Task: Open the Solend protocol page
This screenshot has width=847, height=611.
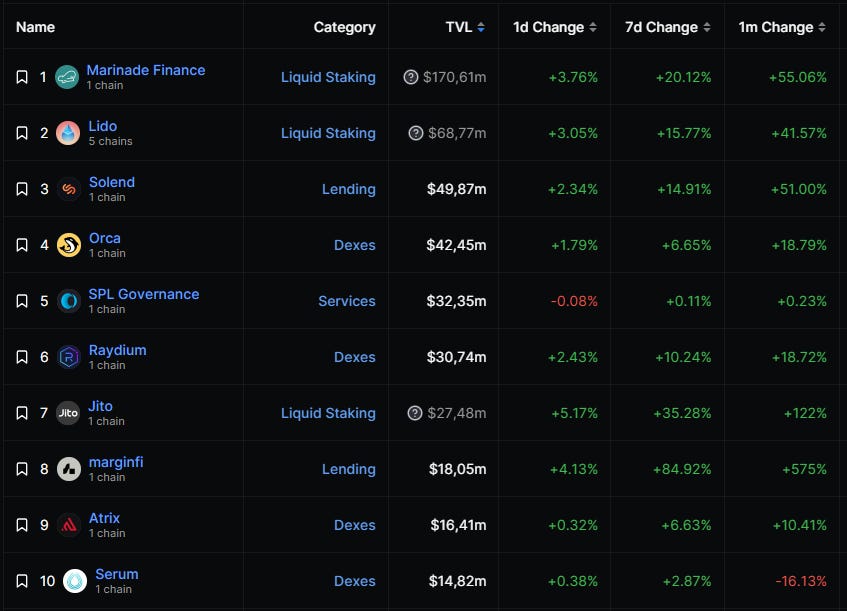Action: [112, 182]
